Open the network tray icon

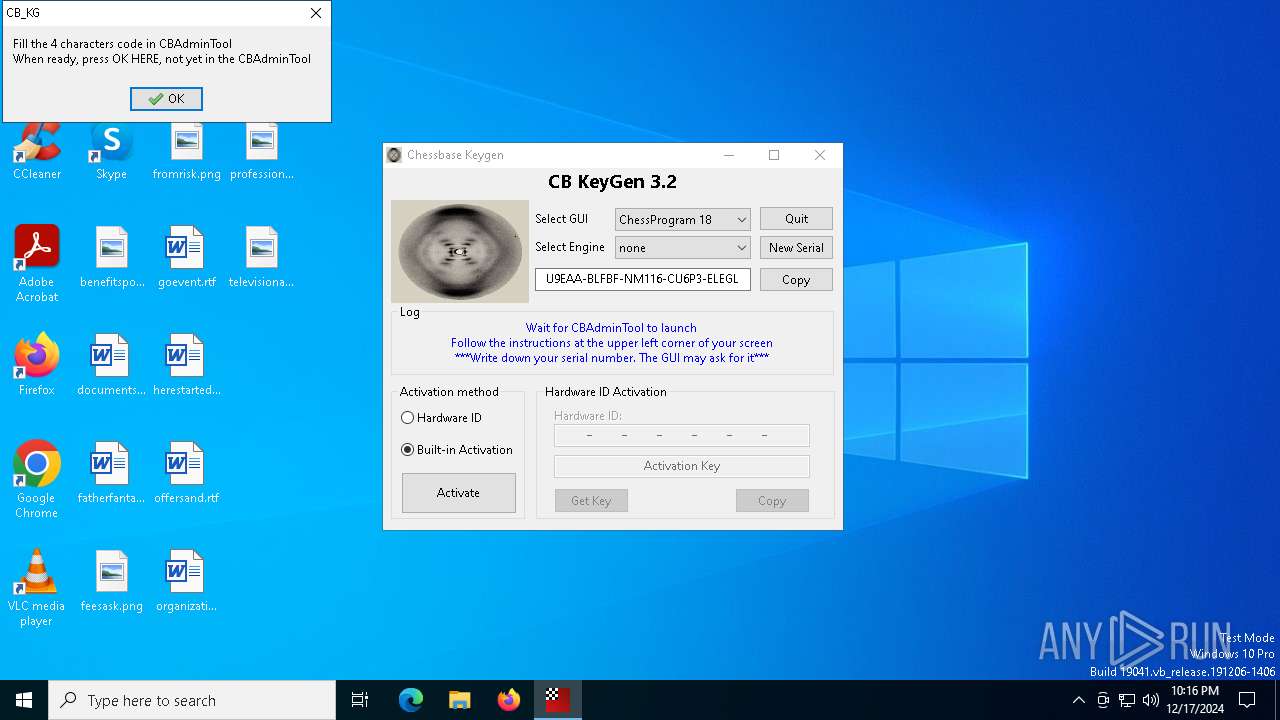point(1127,700)
